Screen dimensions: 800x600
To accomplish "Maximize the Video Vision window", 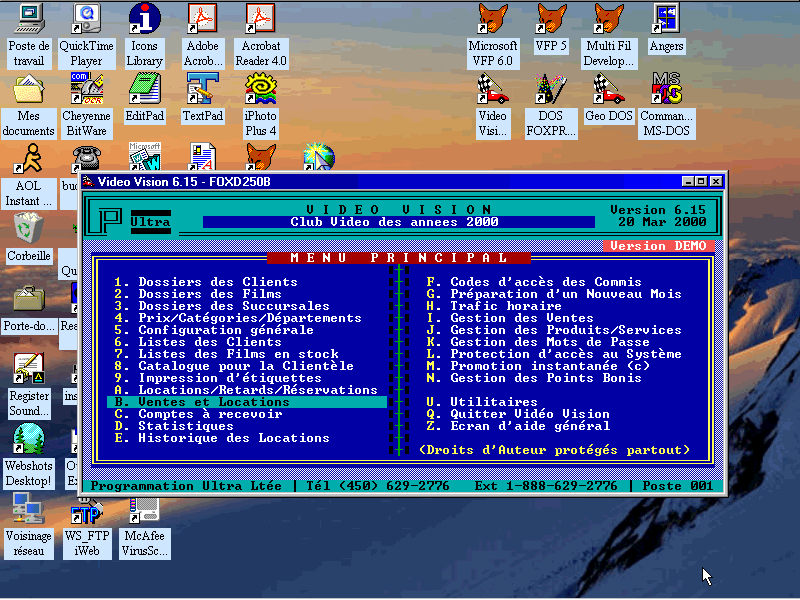I will 701,181.
